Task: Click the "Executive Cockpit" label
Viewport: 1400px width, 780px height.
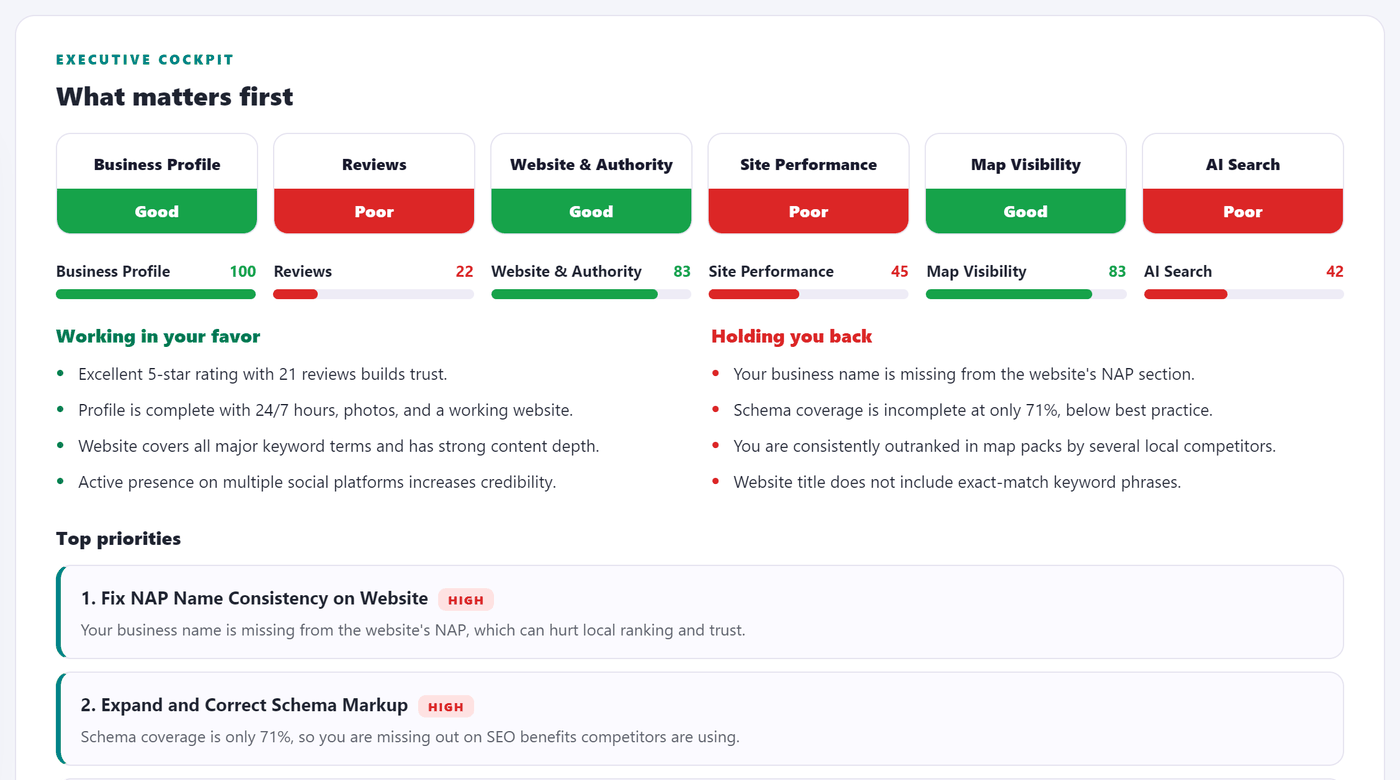Action: (x=145, y=60)
